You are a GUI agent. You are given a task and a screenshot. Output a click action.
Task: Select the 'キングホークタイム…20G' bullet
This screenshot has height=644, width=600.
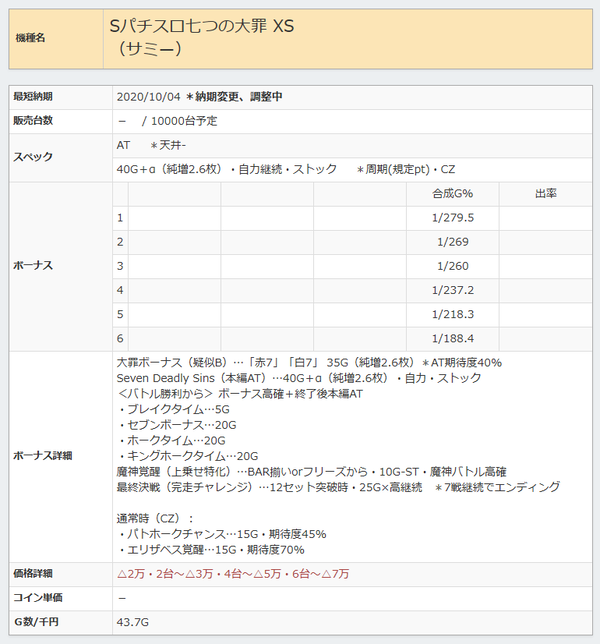click(188, 456)
